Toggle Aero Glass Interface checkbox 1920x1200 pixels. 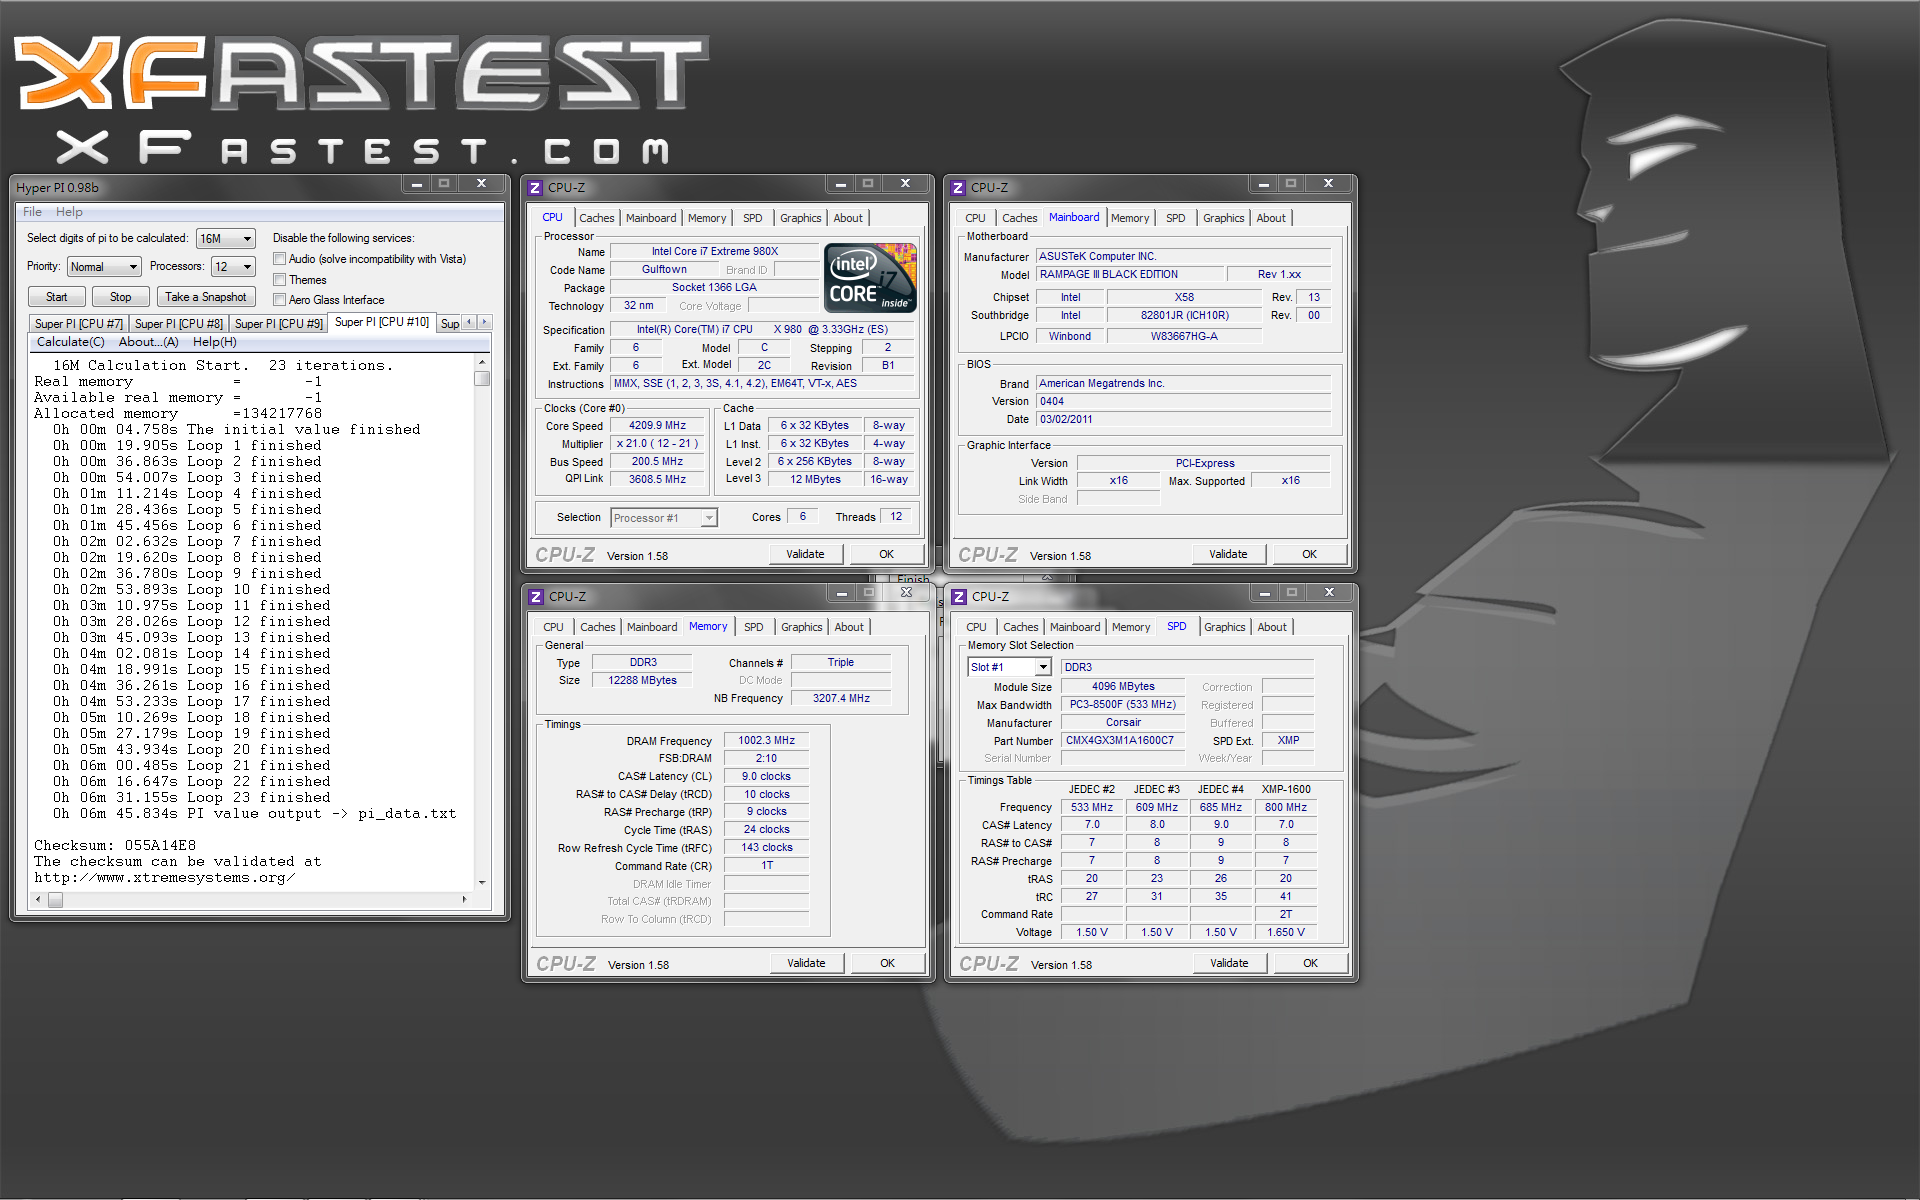tap(280, 300)
